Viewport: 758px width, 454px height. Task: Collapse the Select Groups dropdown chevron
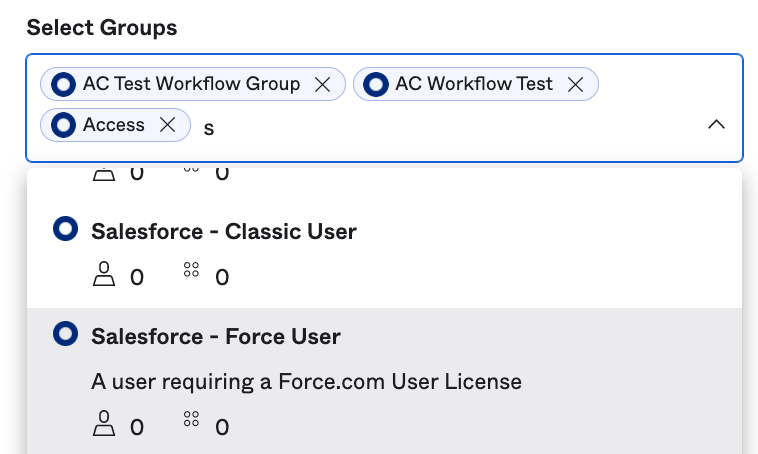(x=716, y=125)
